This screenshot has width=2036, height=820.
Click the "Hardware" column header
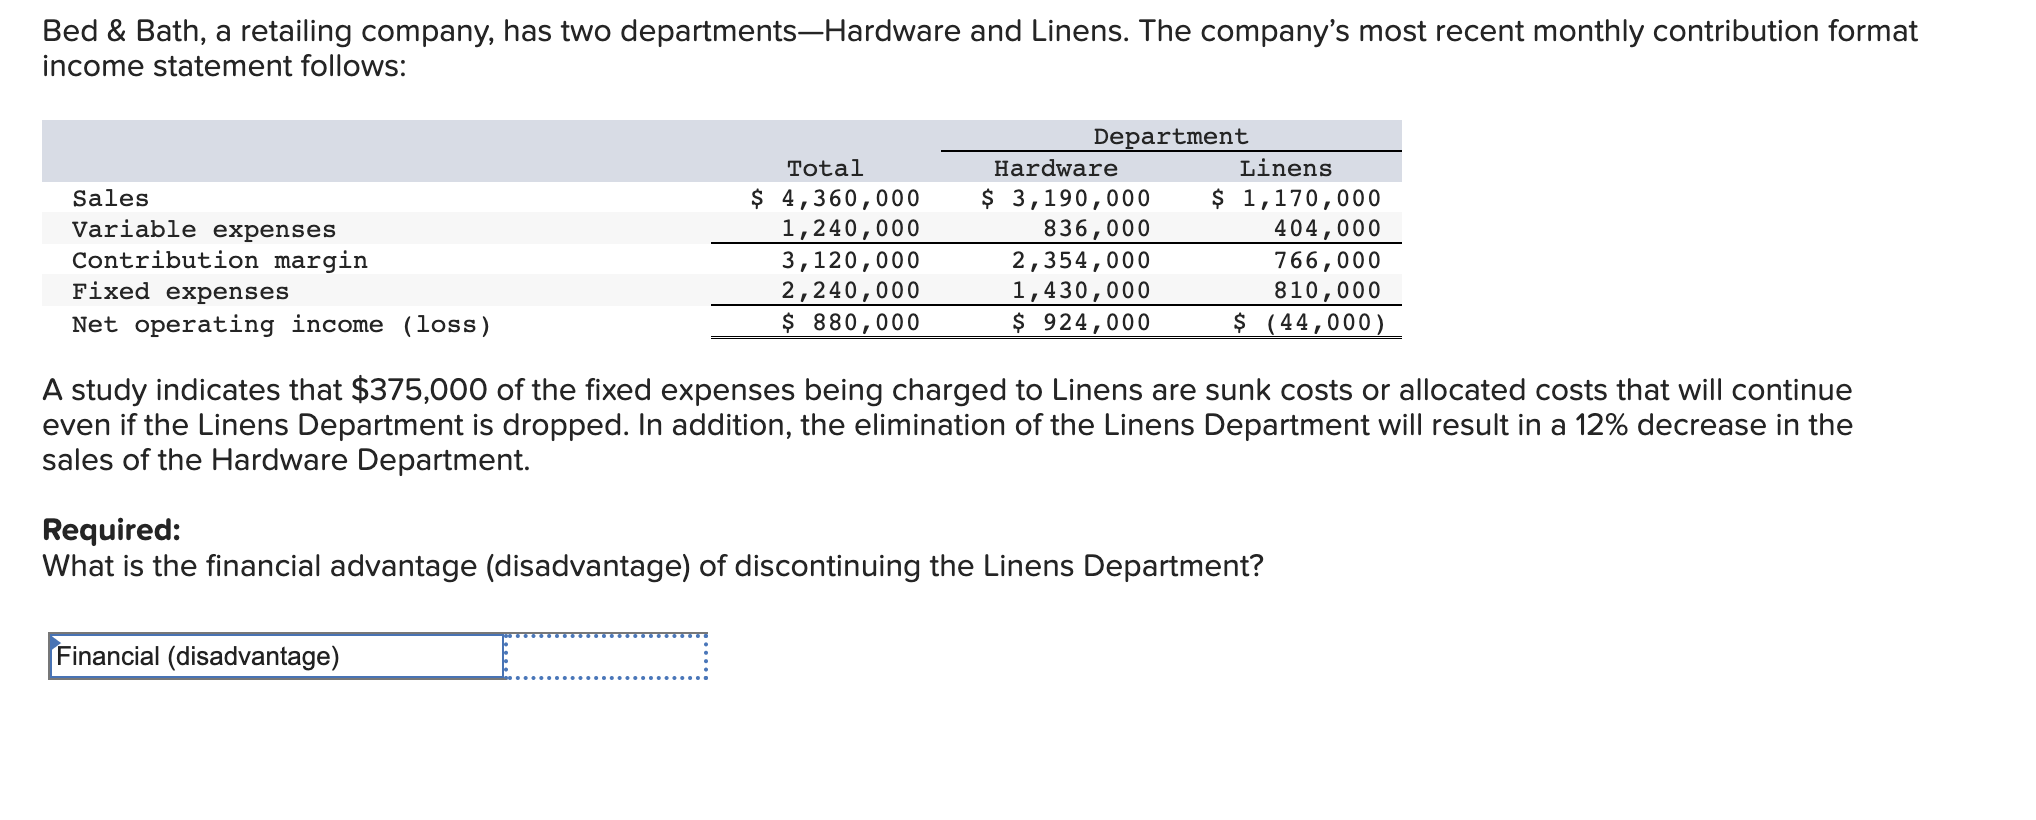[1056, 168]
